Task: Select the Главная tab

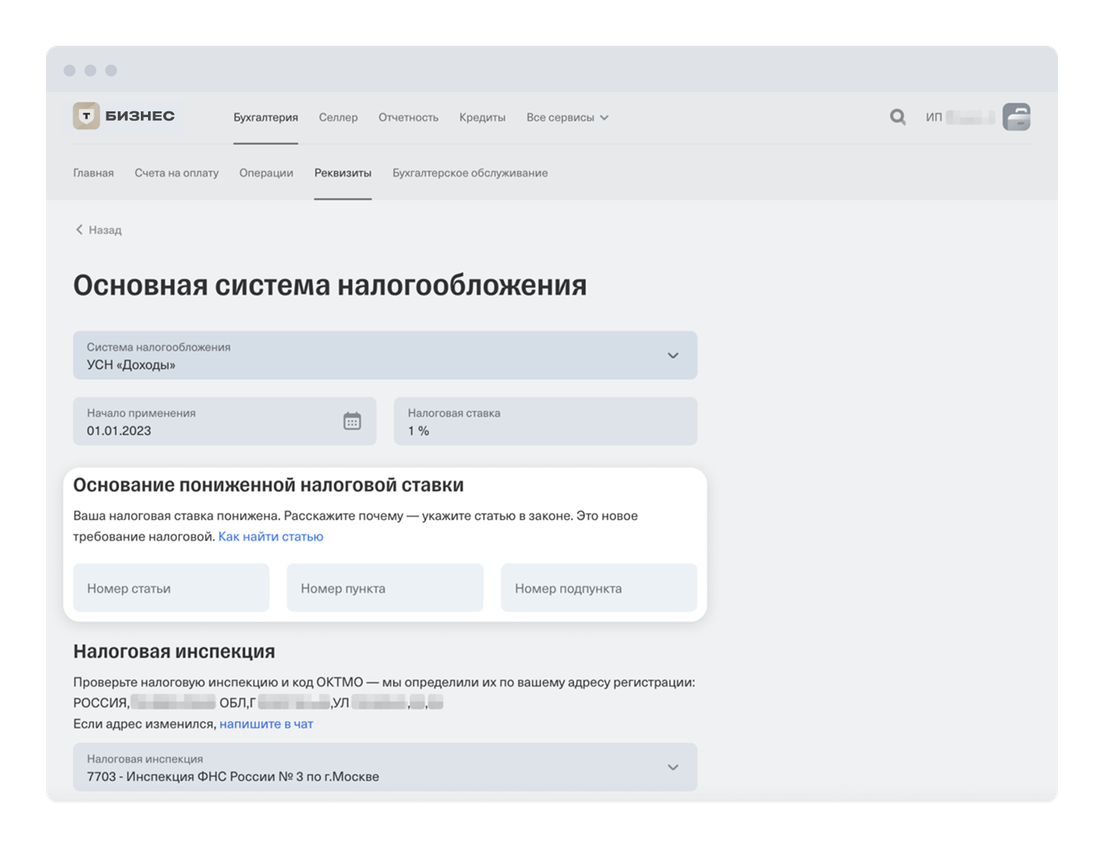Action: [x=93, y=173]
